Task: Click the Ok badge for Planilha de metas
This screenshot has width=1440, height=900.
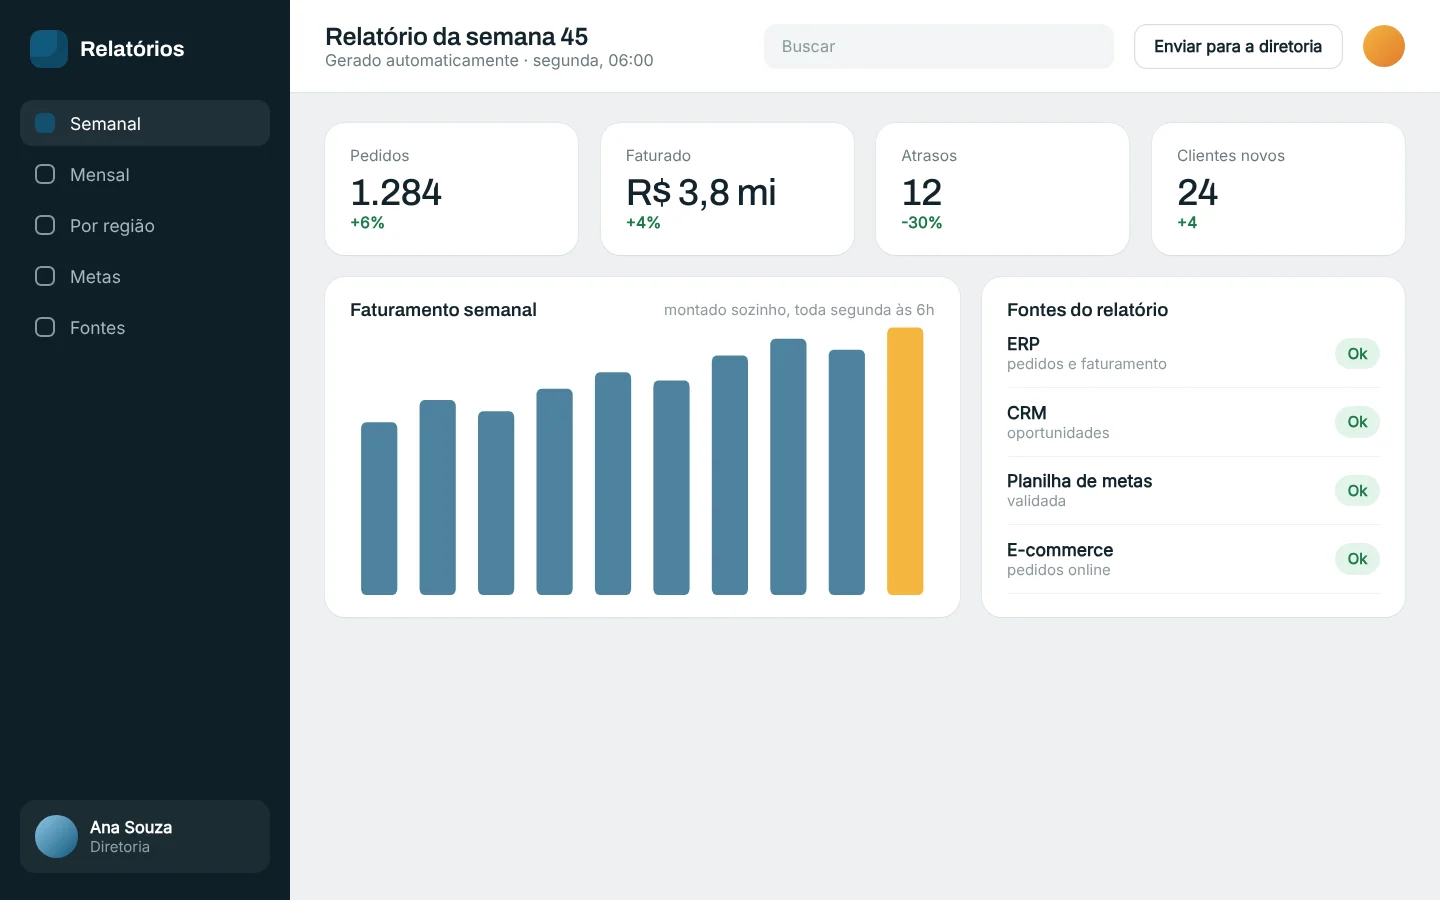Action: point(1357,490)
